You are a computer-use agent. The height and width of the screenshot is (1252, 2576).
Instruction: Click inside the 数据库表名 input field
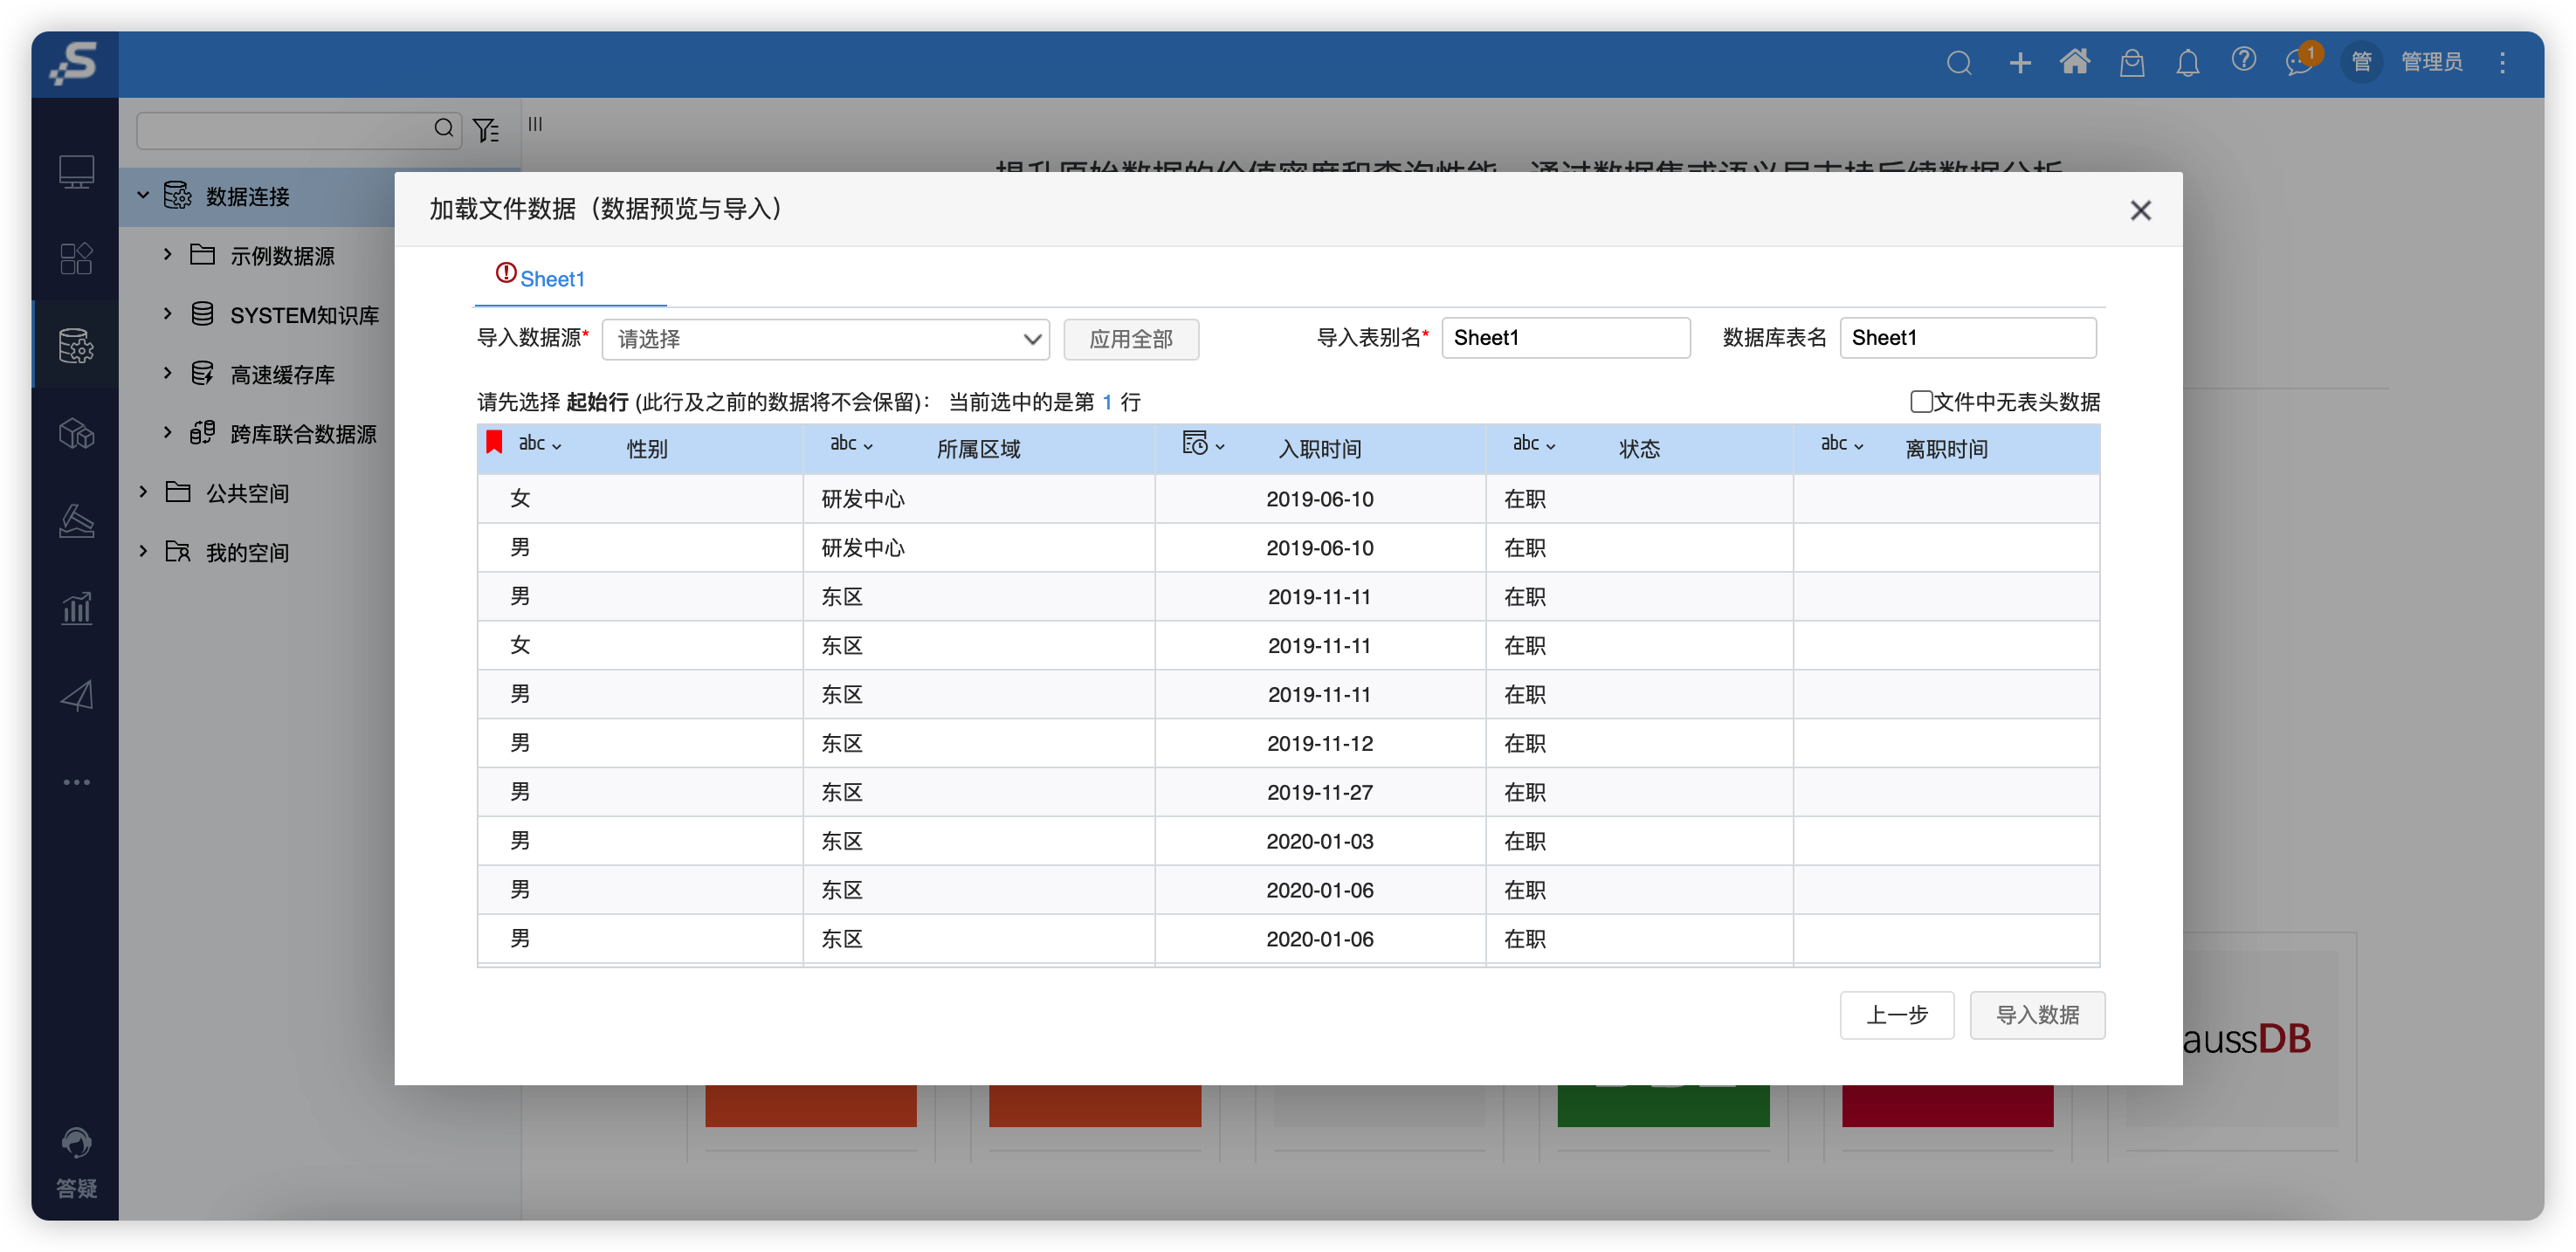(1968, 337)
